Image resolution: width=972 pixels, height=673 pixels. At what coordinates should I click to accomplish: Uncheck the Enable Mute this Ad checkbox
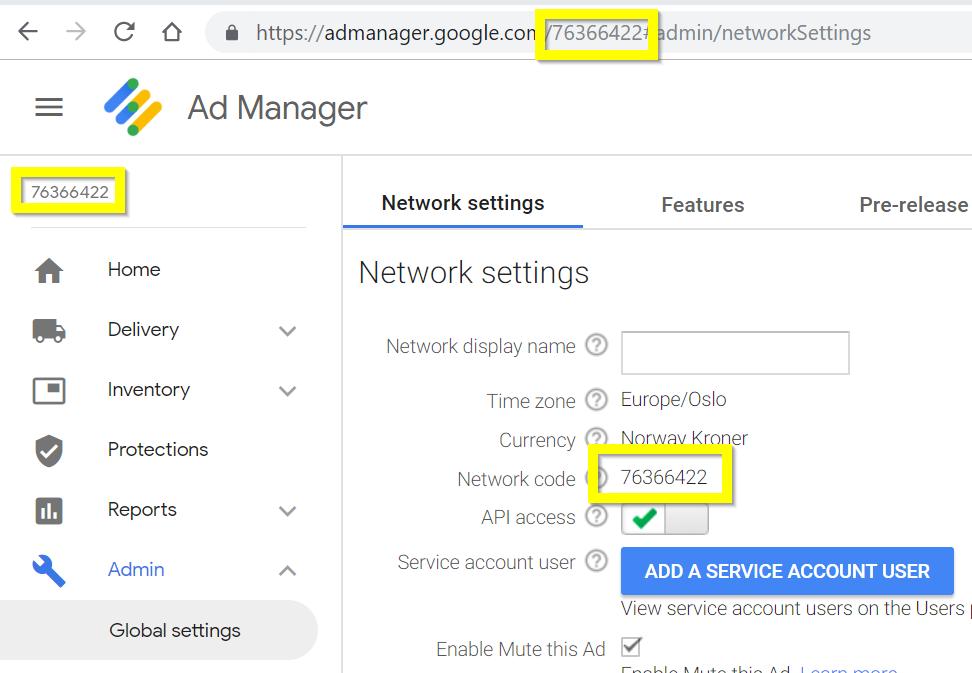[x=631, y=647]
